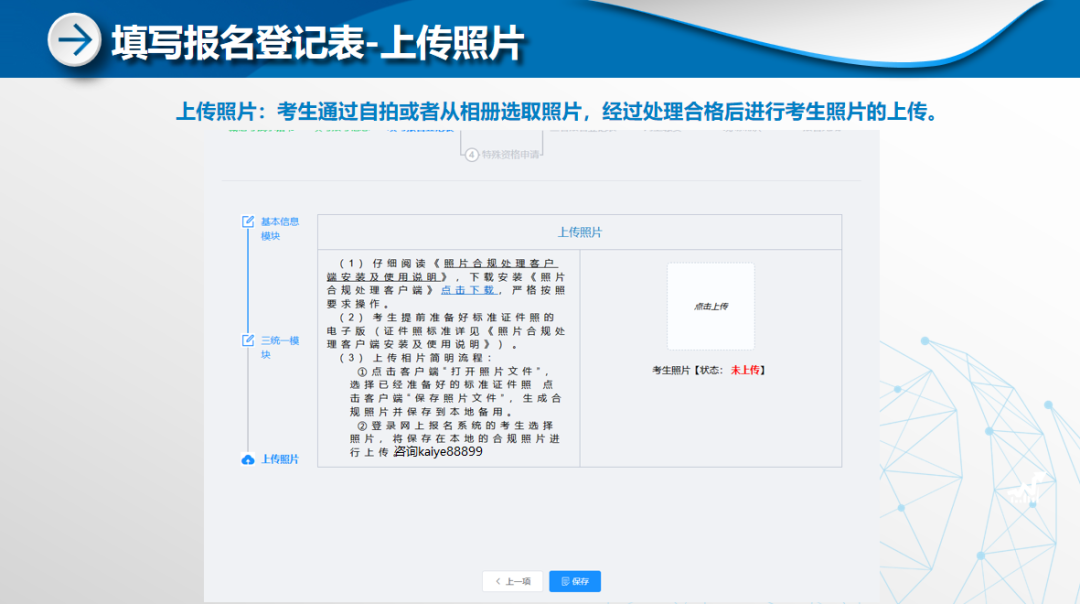1080x604 pixels.
Task: Click the 考生照片 status label
Action: (709, 370)
